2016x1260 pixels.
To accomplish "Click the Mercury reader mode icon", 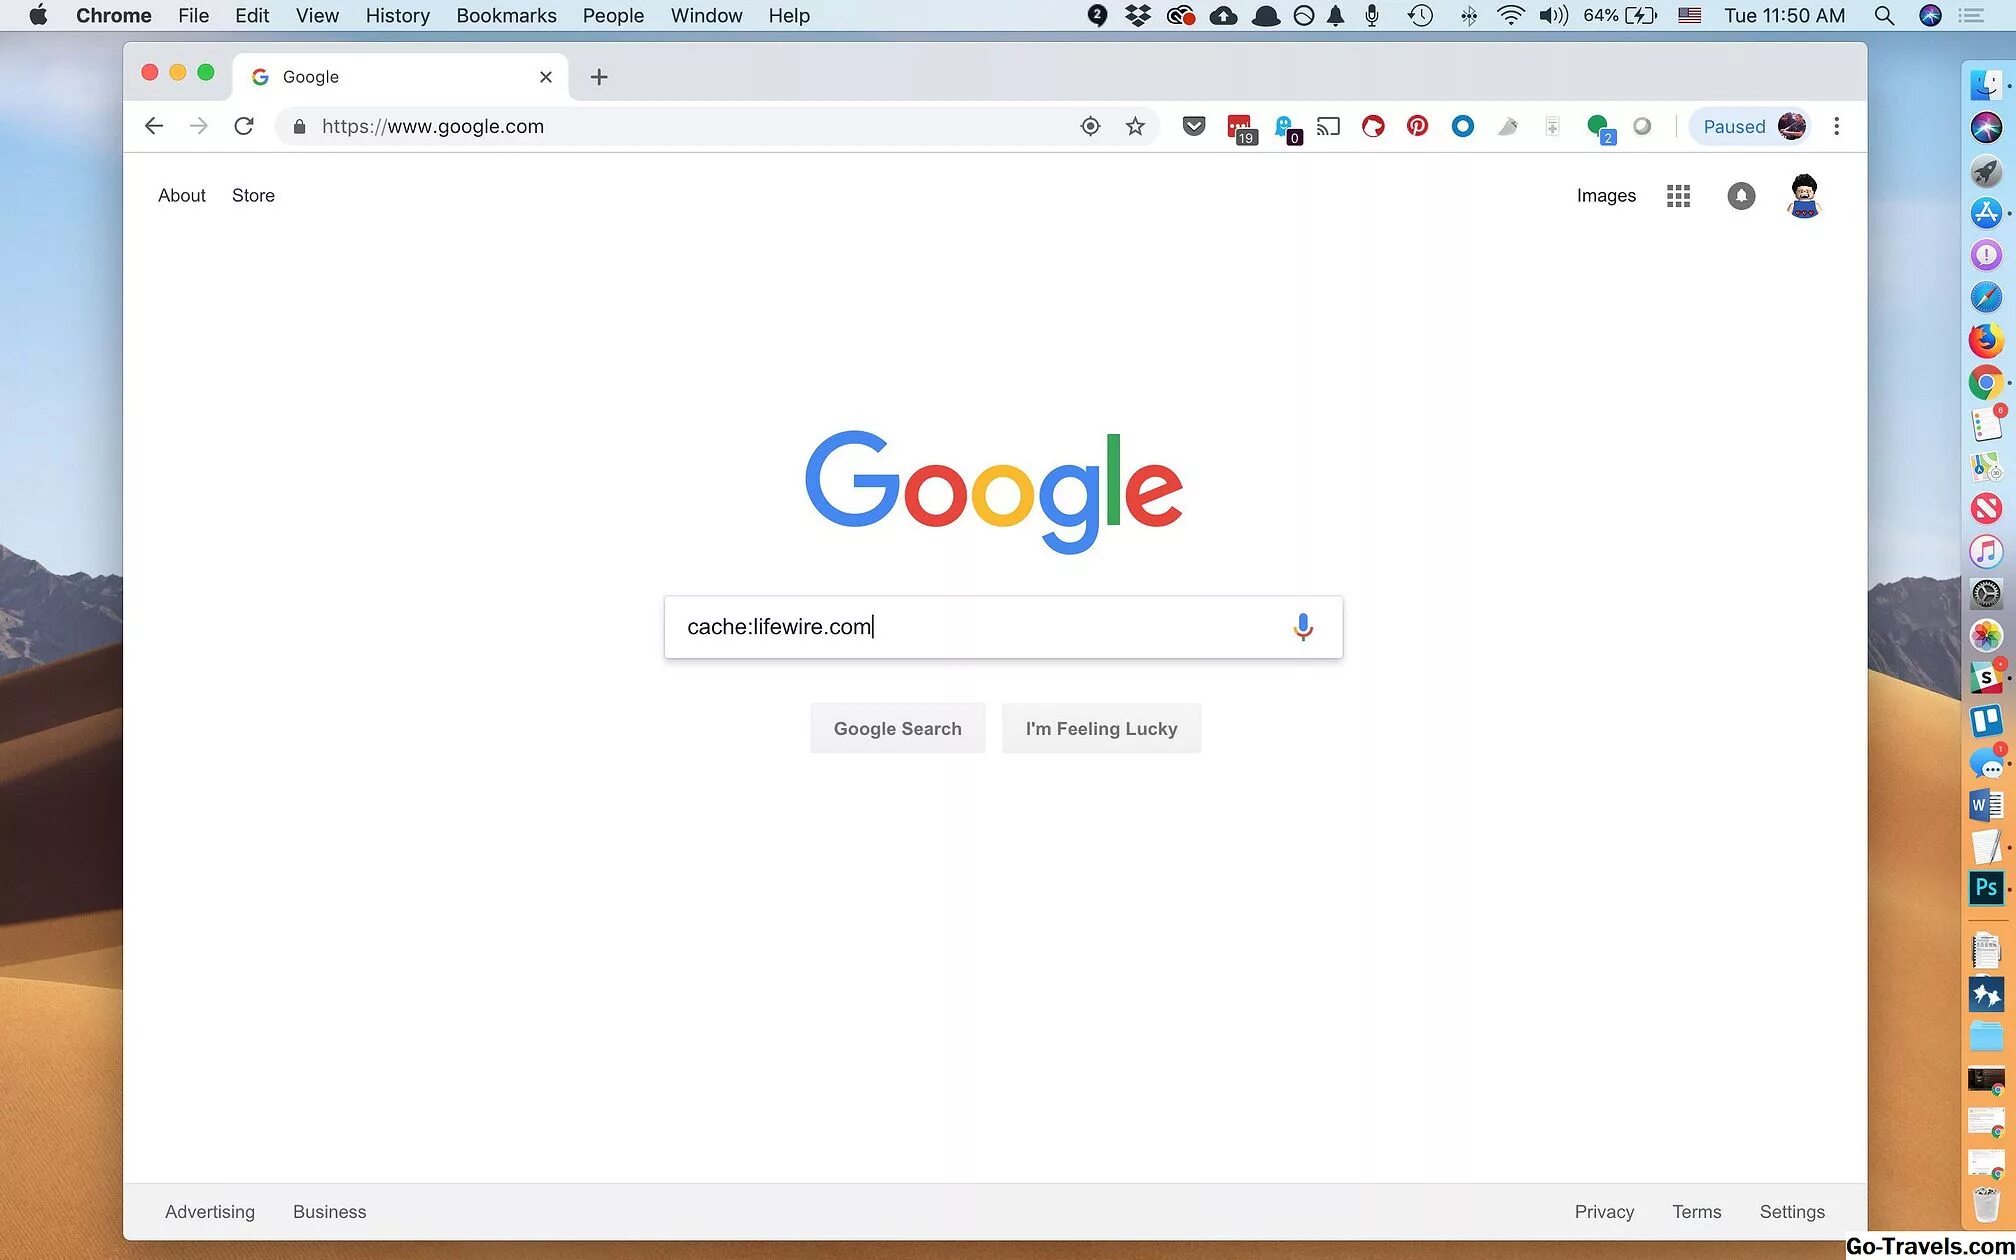I will (1508, 126).
